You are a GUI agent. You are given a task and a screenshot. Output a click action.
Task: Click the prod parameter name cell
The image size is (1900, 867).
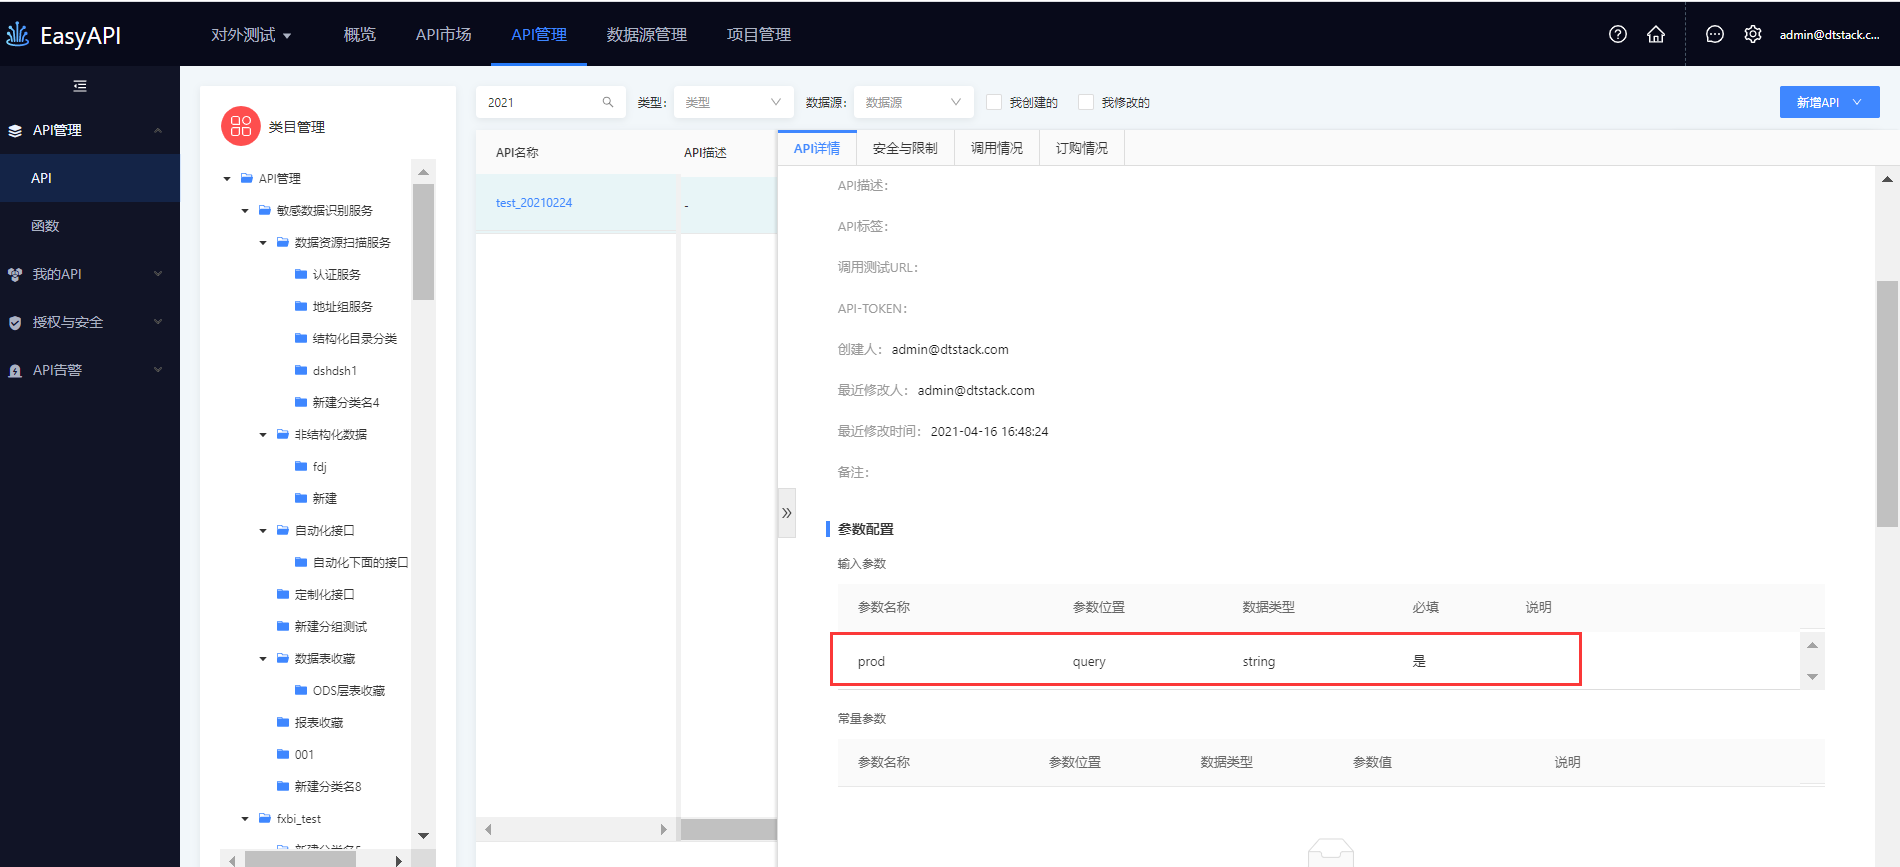tap(871, 662)
